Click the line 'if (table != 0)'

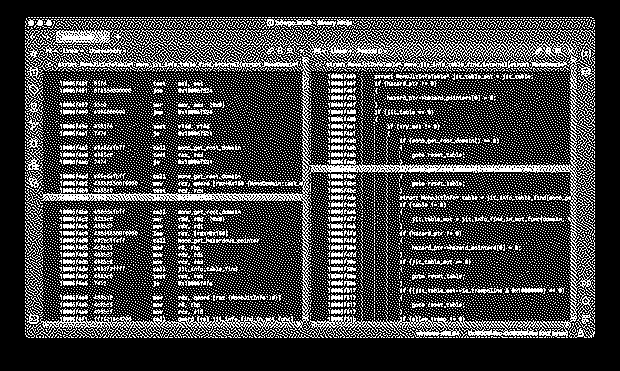pos(423,205)
